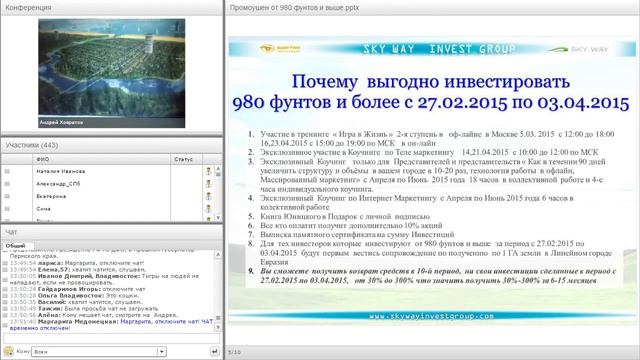Click chat scrollbar up arrow
Viewport: 640px width, 360px height.
click(218, 254)
